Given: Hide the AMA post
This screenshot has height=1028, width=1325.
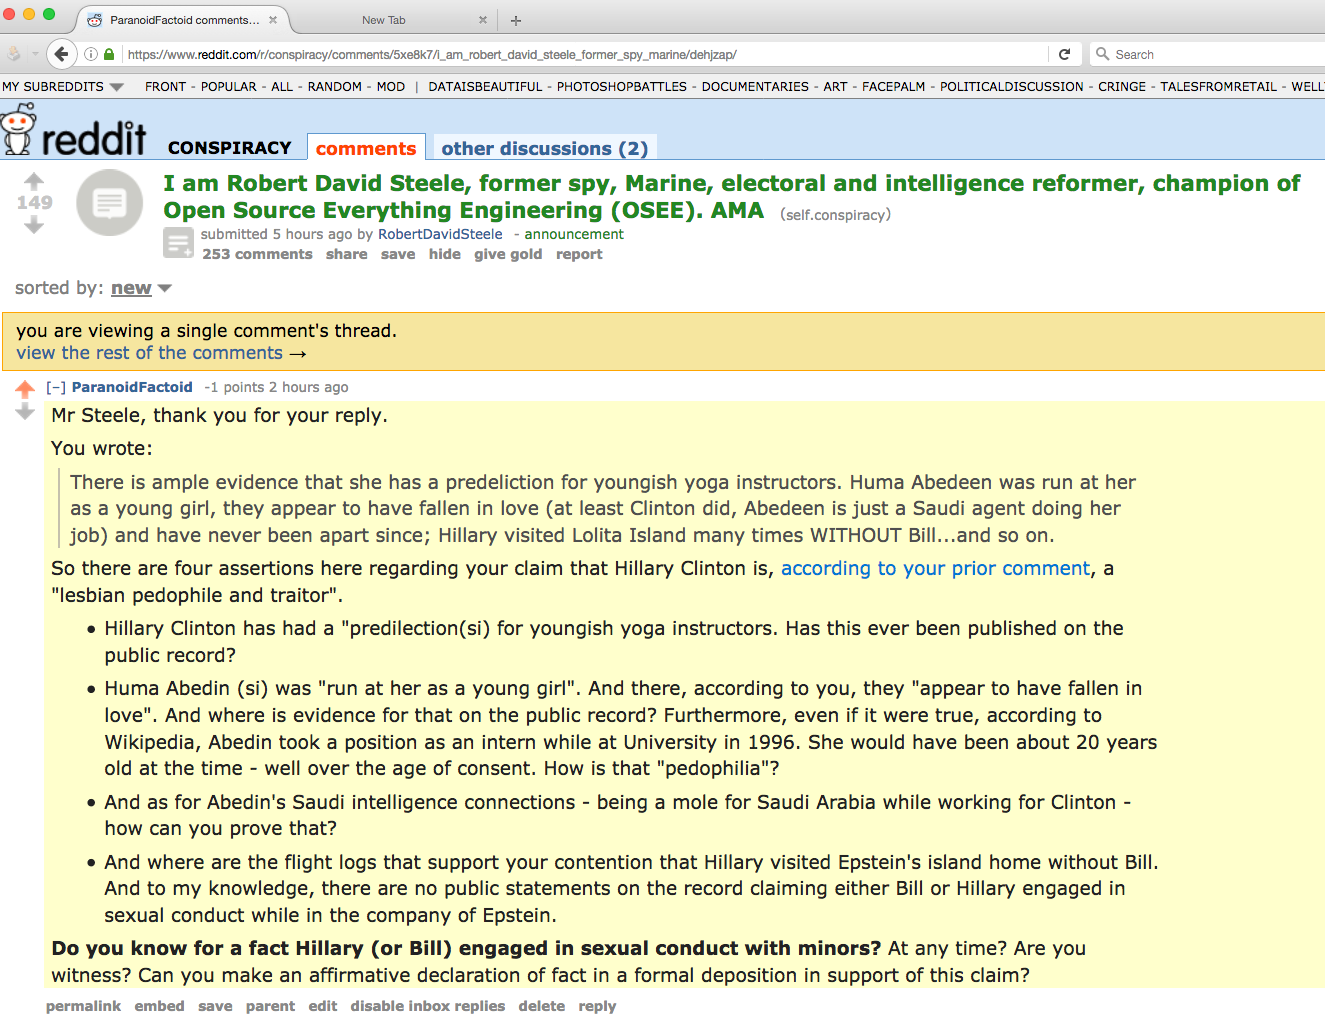Looking at the screenshot, I should (x=445, y=254).
